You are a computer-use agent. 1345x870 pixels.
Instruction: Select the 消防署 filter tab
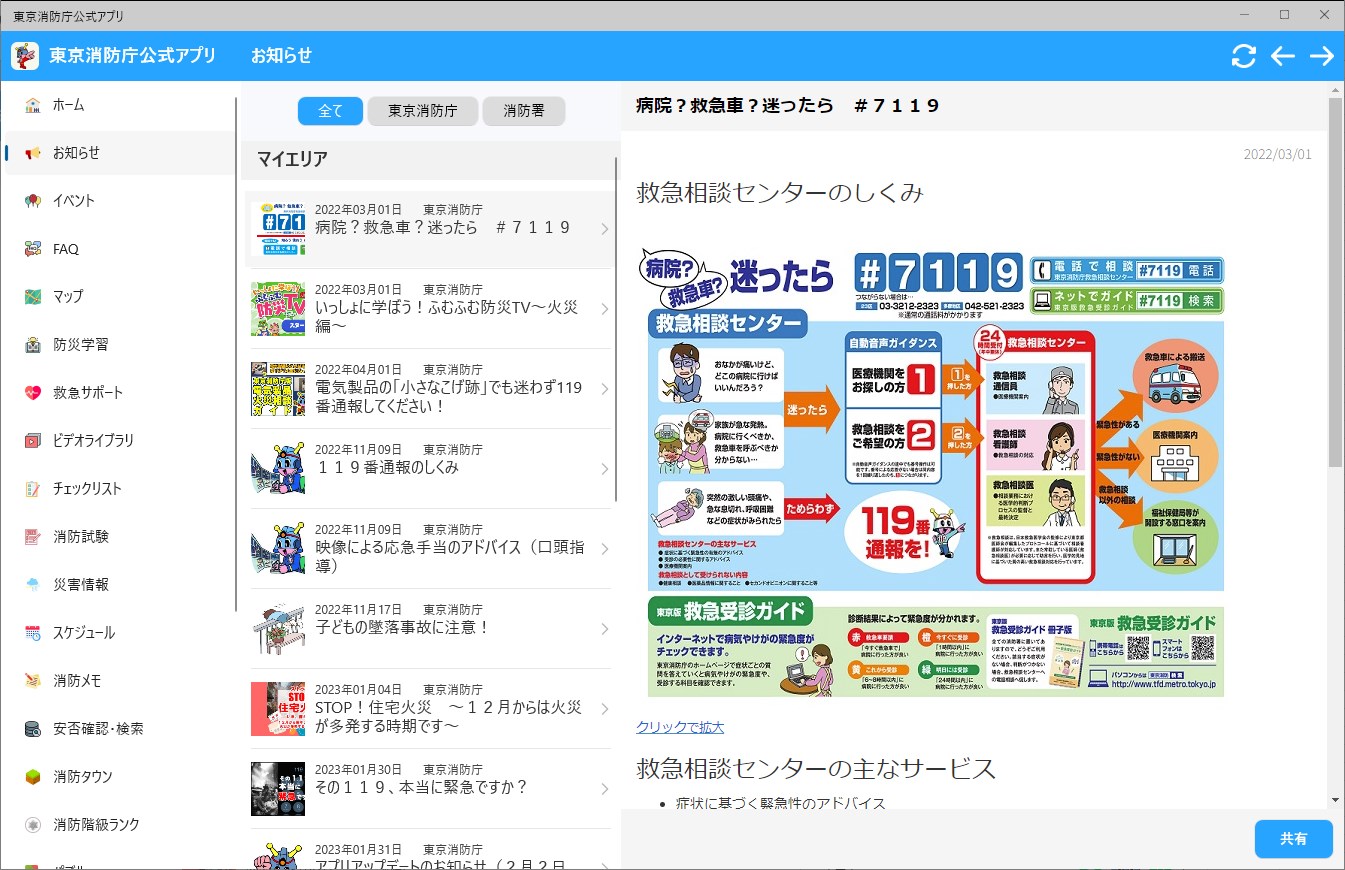pyautogui.click(x=524, y=111)
